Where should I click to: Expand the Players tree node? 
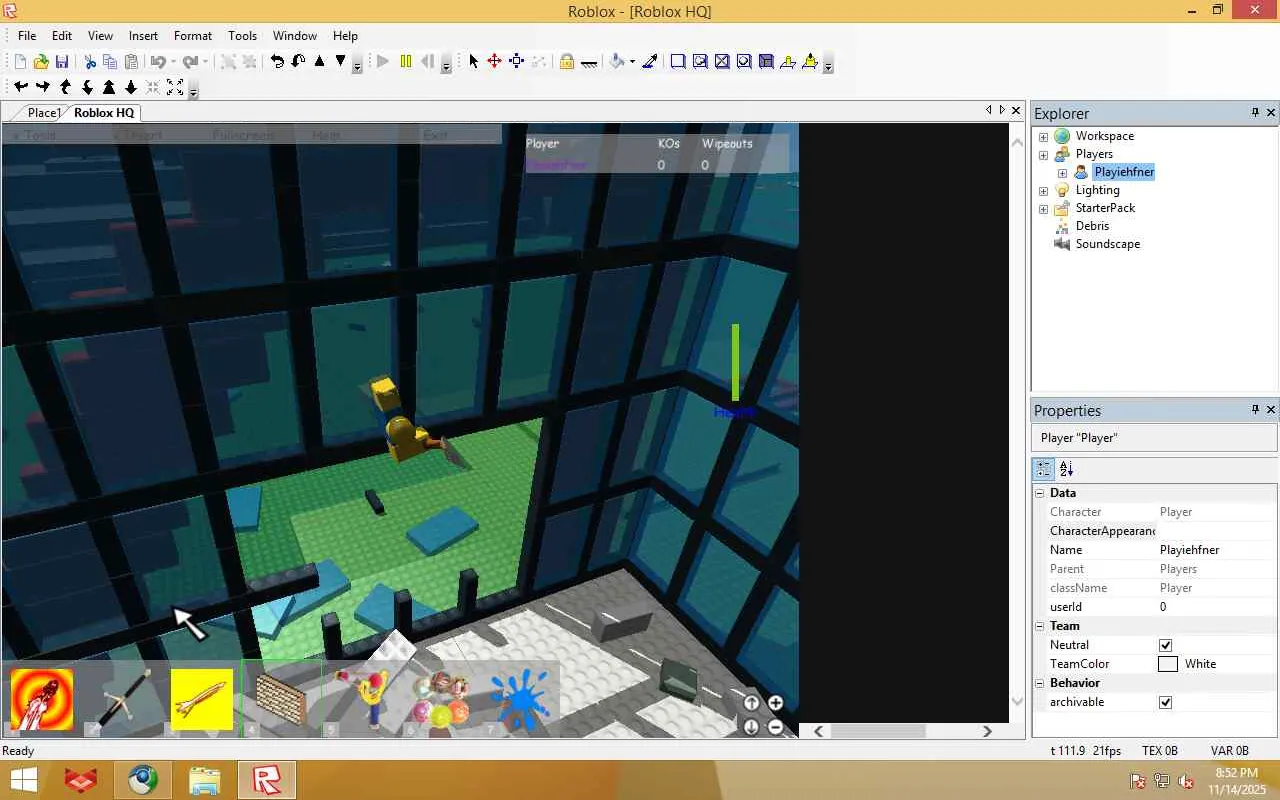coord(1043,154)
